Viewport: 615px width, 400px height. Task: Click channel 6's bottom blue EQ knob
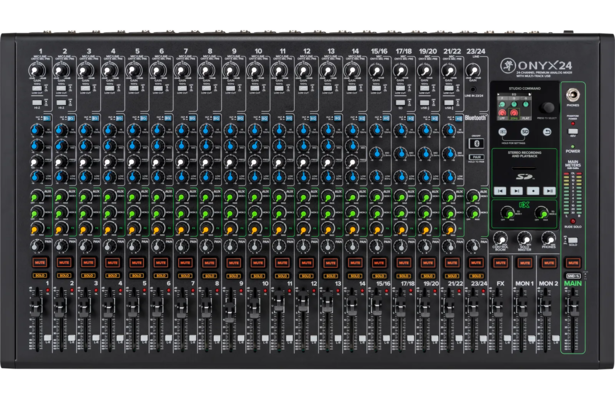(x=158, y=177)
